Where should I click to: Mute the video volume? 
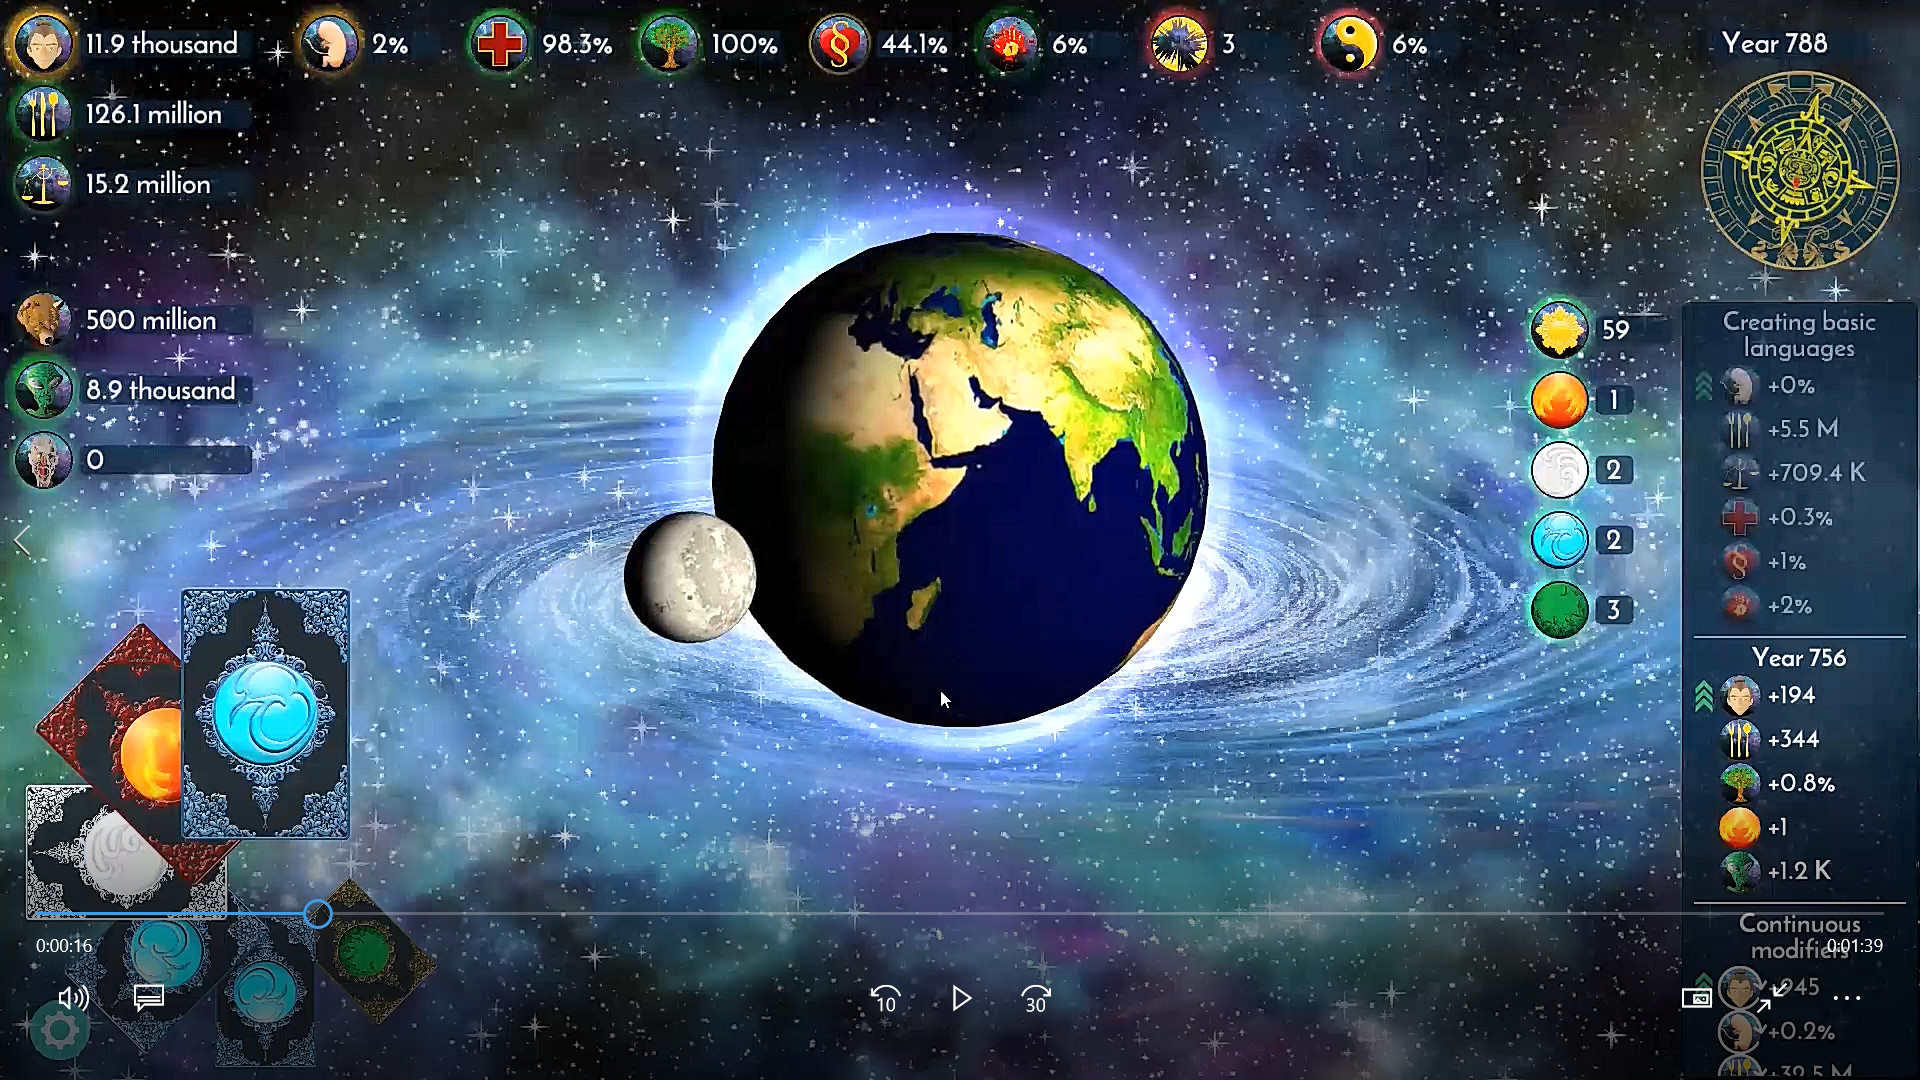pos(73,998)
